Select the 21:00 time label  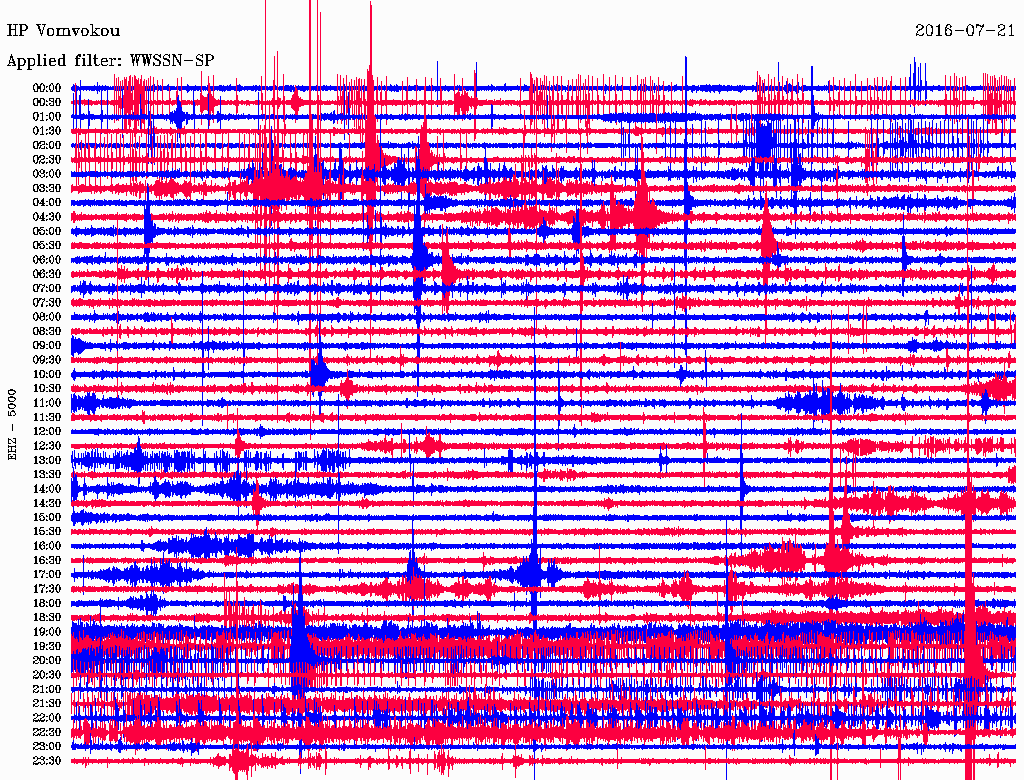click(x=47, y=689)
